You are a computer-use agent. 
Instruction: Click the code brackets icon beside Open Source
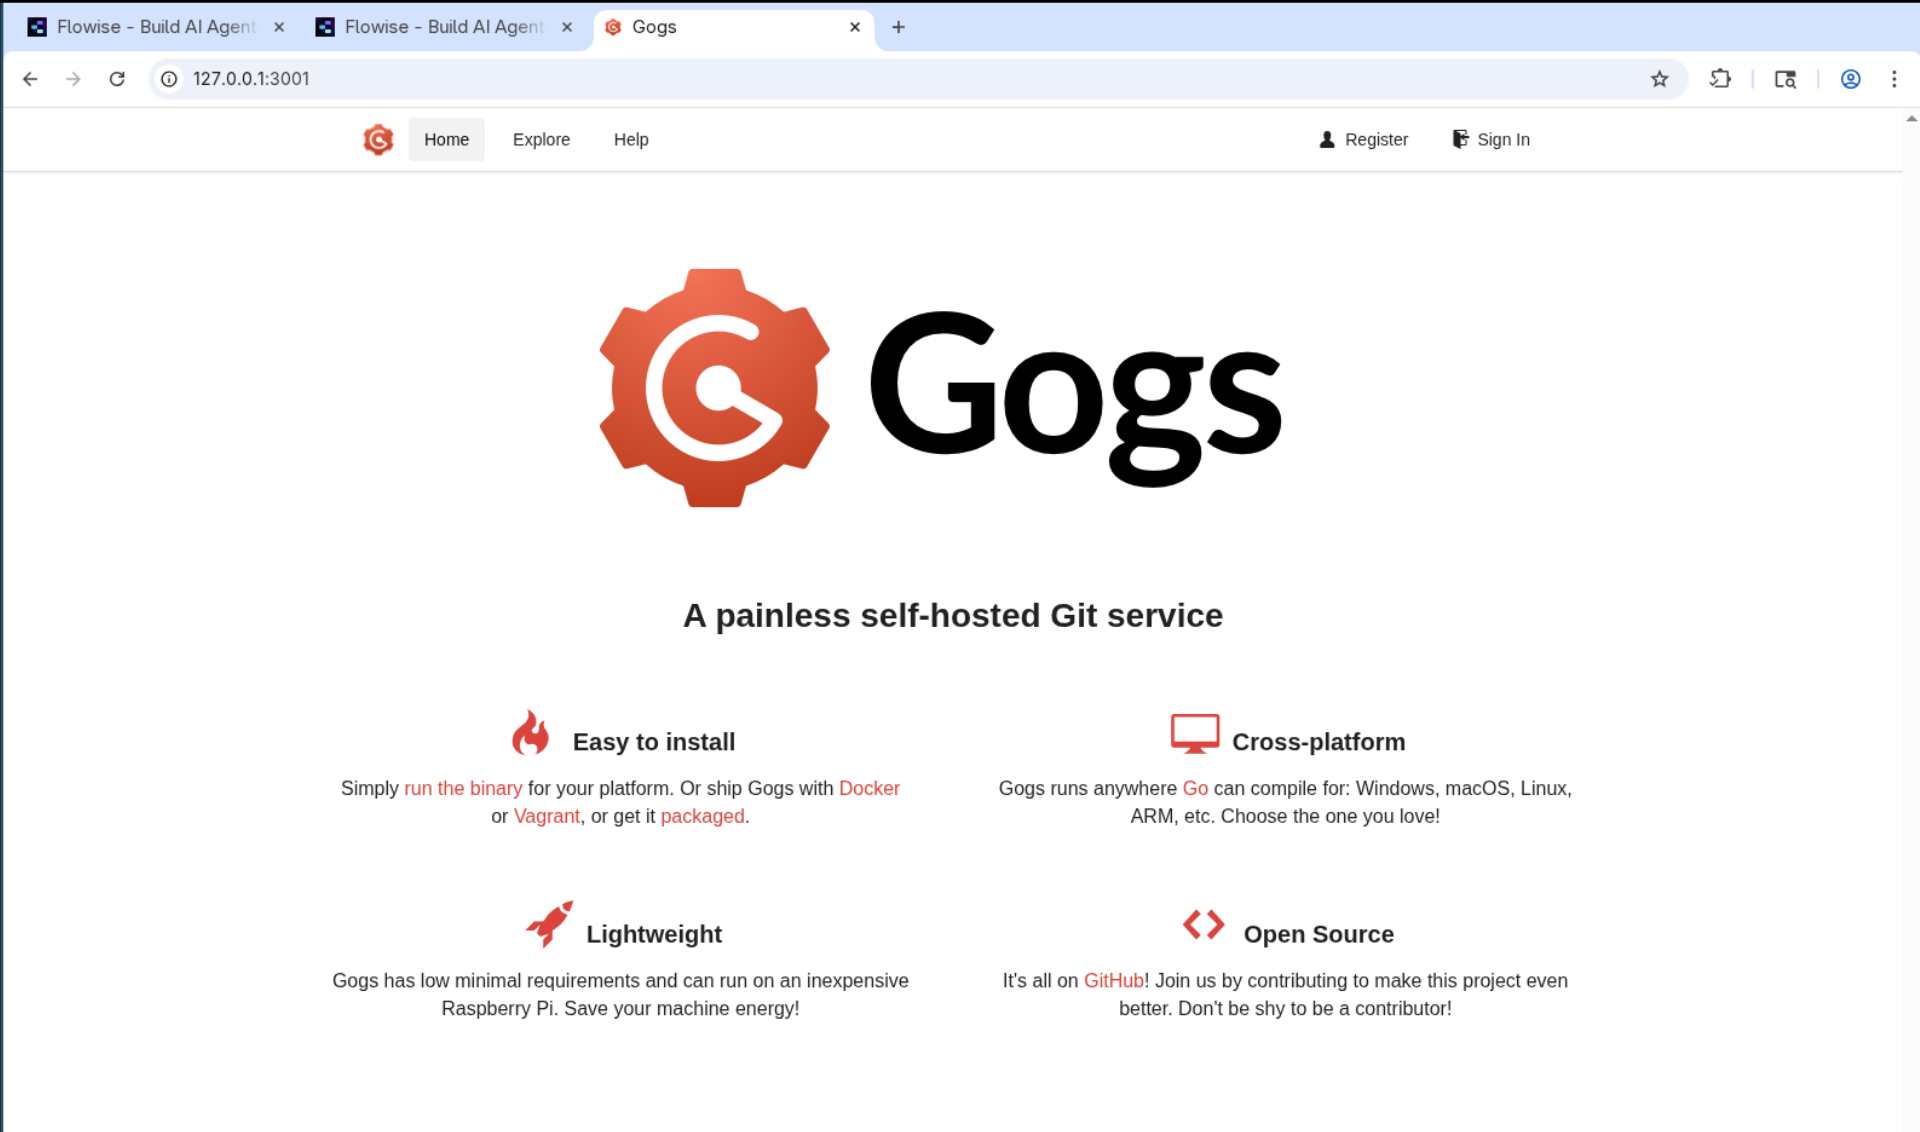coord(1203,925)
